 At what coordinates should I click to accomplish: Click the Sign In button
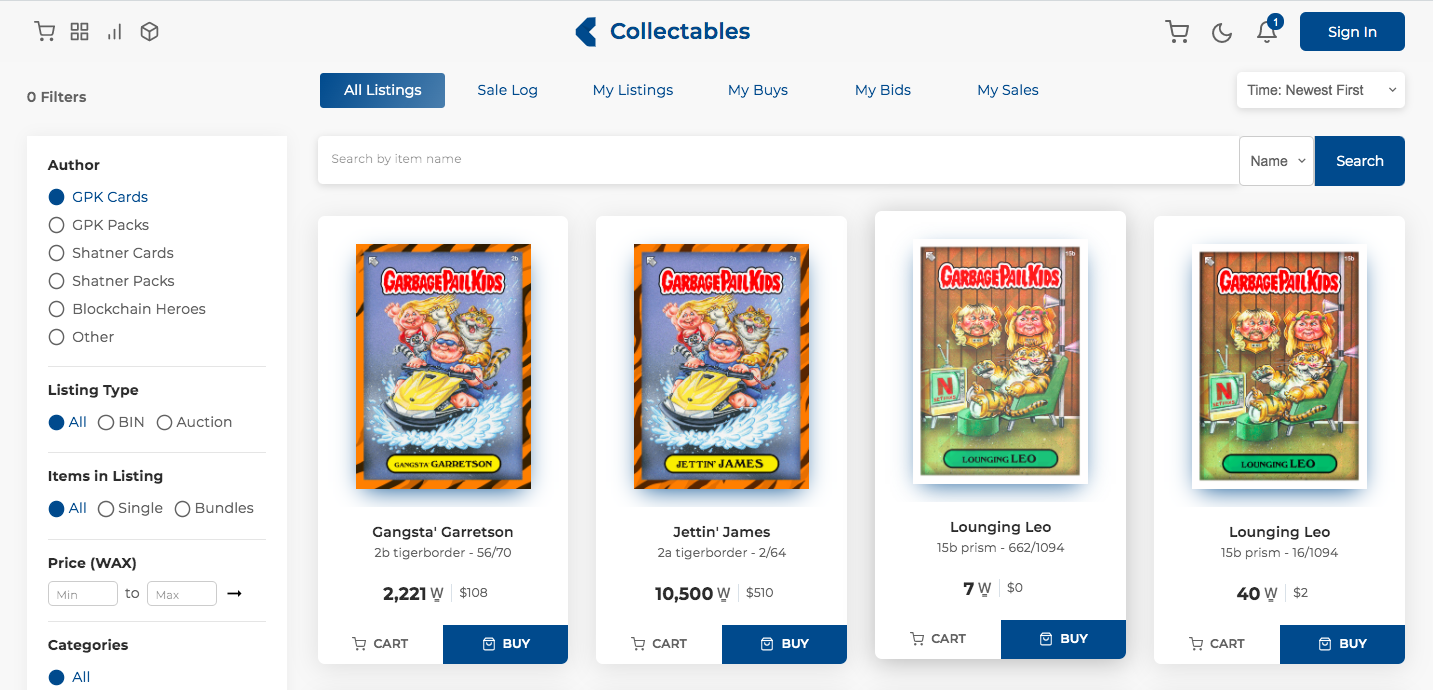[1352, 32]
